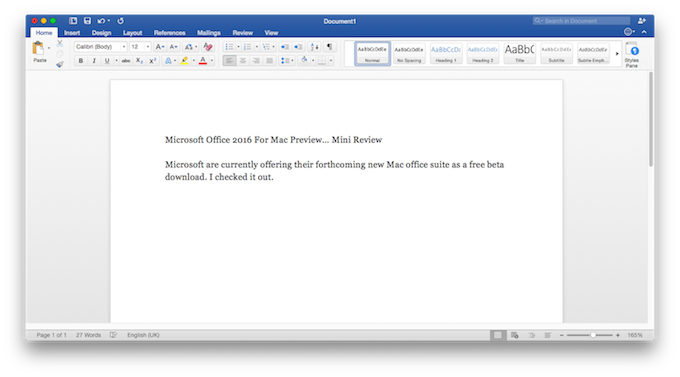The height and width of the screenshot is (377, 680).
Task: Click the English (UK) language indicator
Action: (x=143, y=335)
